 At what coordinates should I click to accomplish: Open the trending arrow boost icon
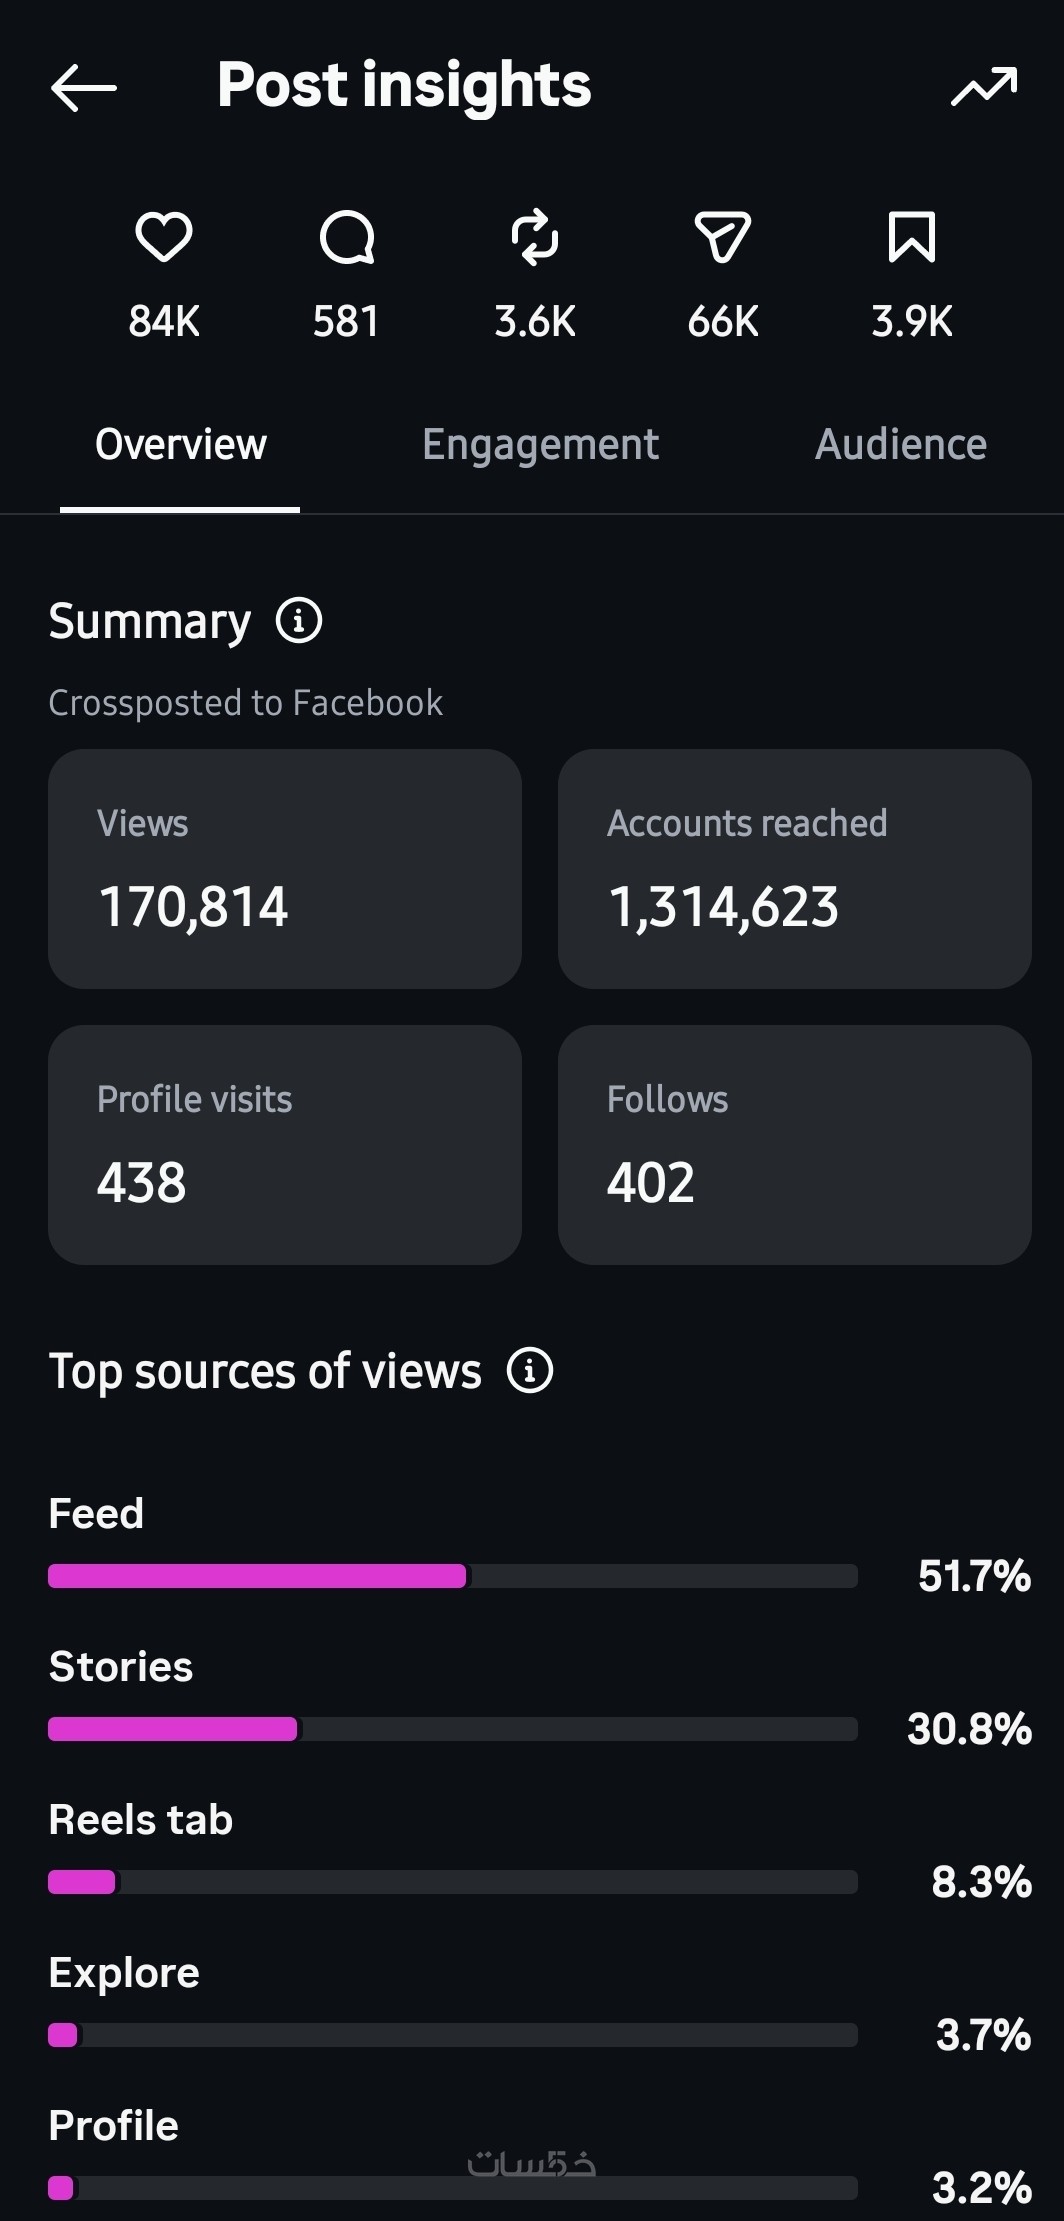coord(984,87)
